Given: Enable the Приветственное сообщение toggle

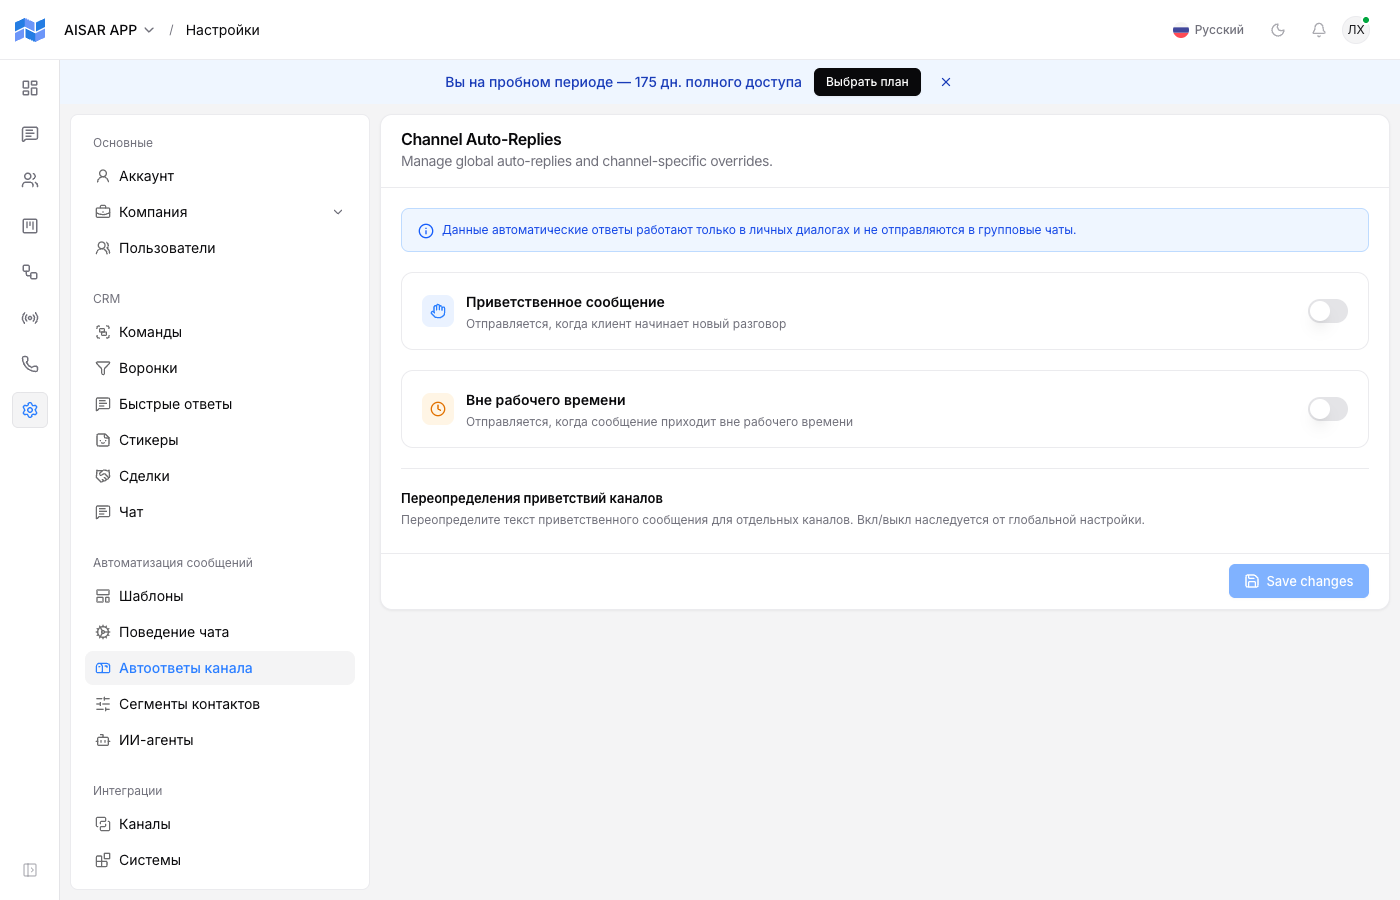Looking at the screenshot, I should [x=1328, y=311].
